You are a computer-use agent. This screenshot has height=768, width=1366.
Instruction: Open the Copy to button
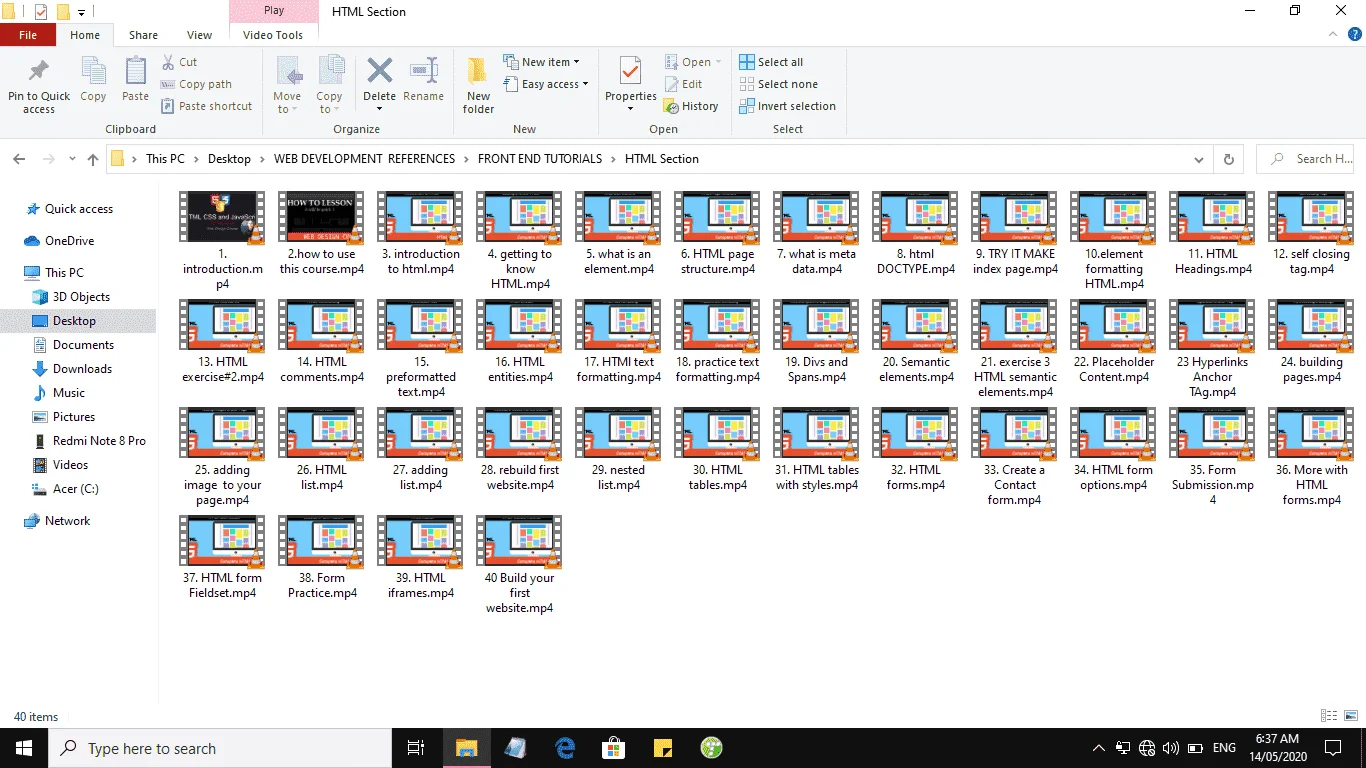point(329,86)
